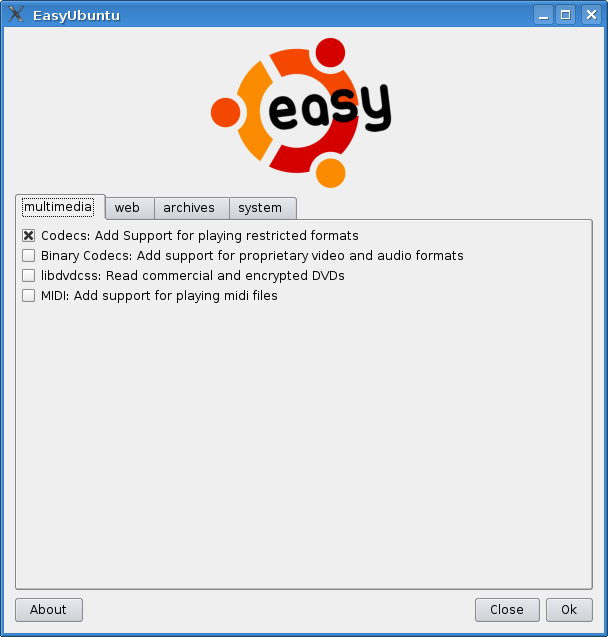The image size is (608, 637).
Task: Close window using title bar X button
Action: tap(591, 15)
